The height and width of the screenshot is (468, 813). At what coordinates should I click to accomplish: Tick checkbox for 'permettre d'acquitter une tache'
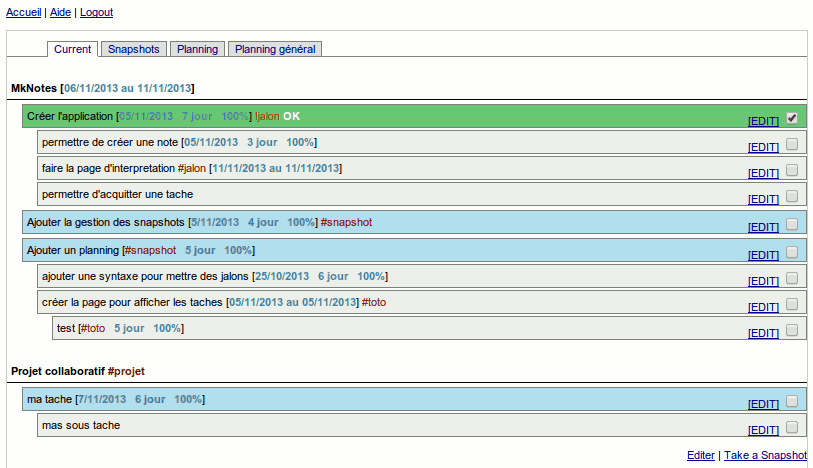pos(792,196)
